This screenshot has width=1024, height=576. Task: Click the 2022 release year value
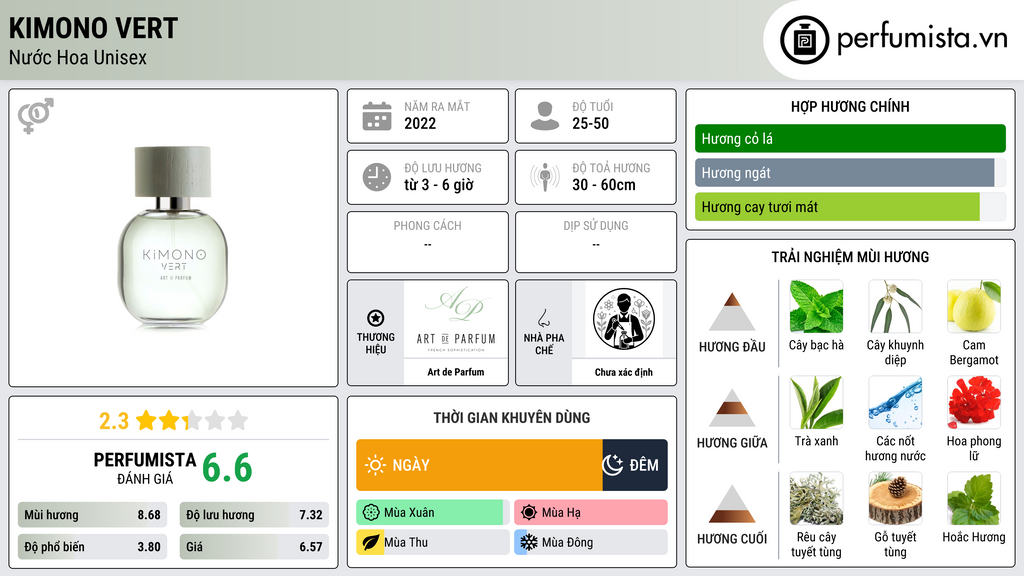point(420,123)
